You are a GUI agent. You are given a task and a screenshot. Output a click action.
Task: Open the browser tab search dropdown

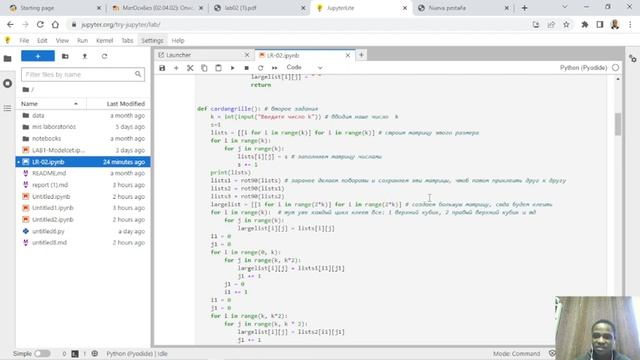564,7
